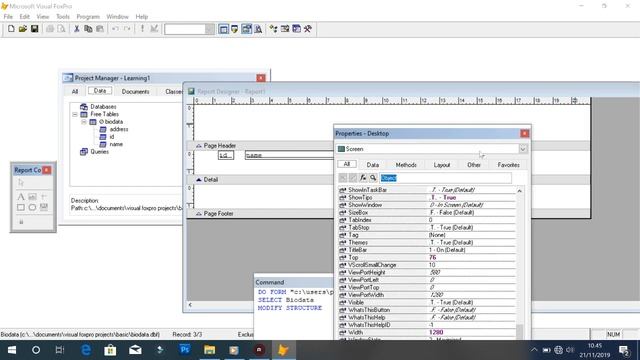
Task: Click the name field in Page Header band
Action: coord(289,155)
